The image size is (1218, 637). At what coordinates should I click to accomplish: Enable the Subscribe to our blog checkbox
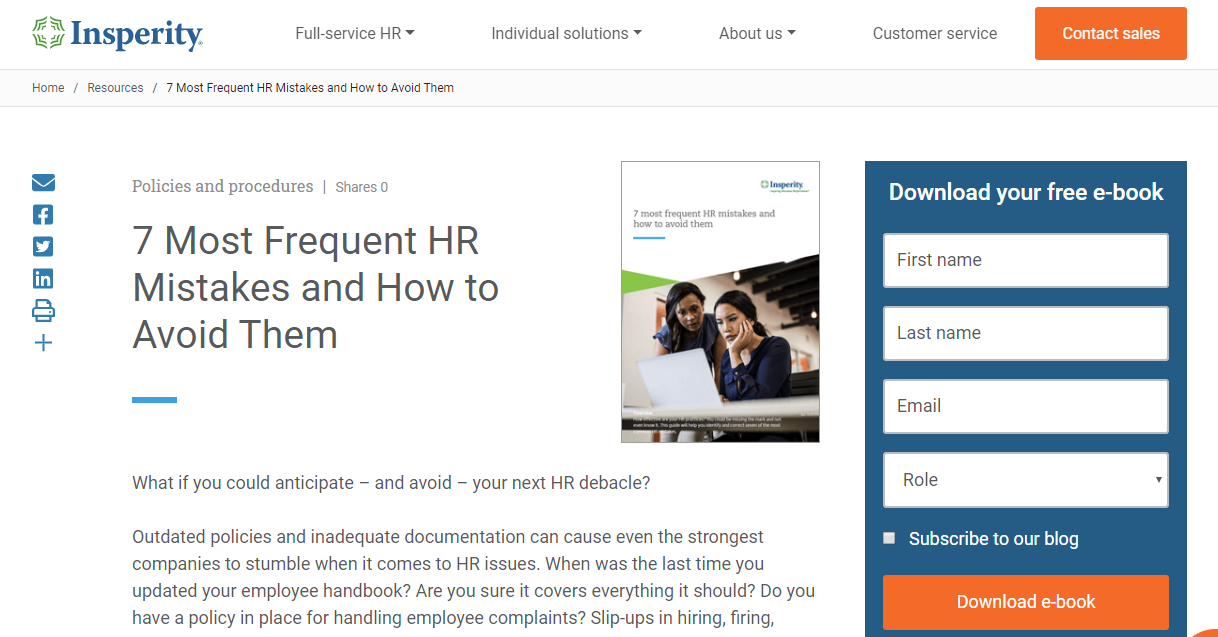(888, 538)
